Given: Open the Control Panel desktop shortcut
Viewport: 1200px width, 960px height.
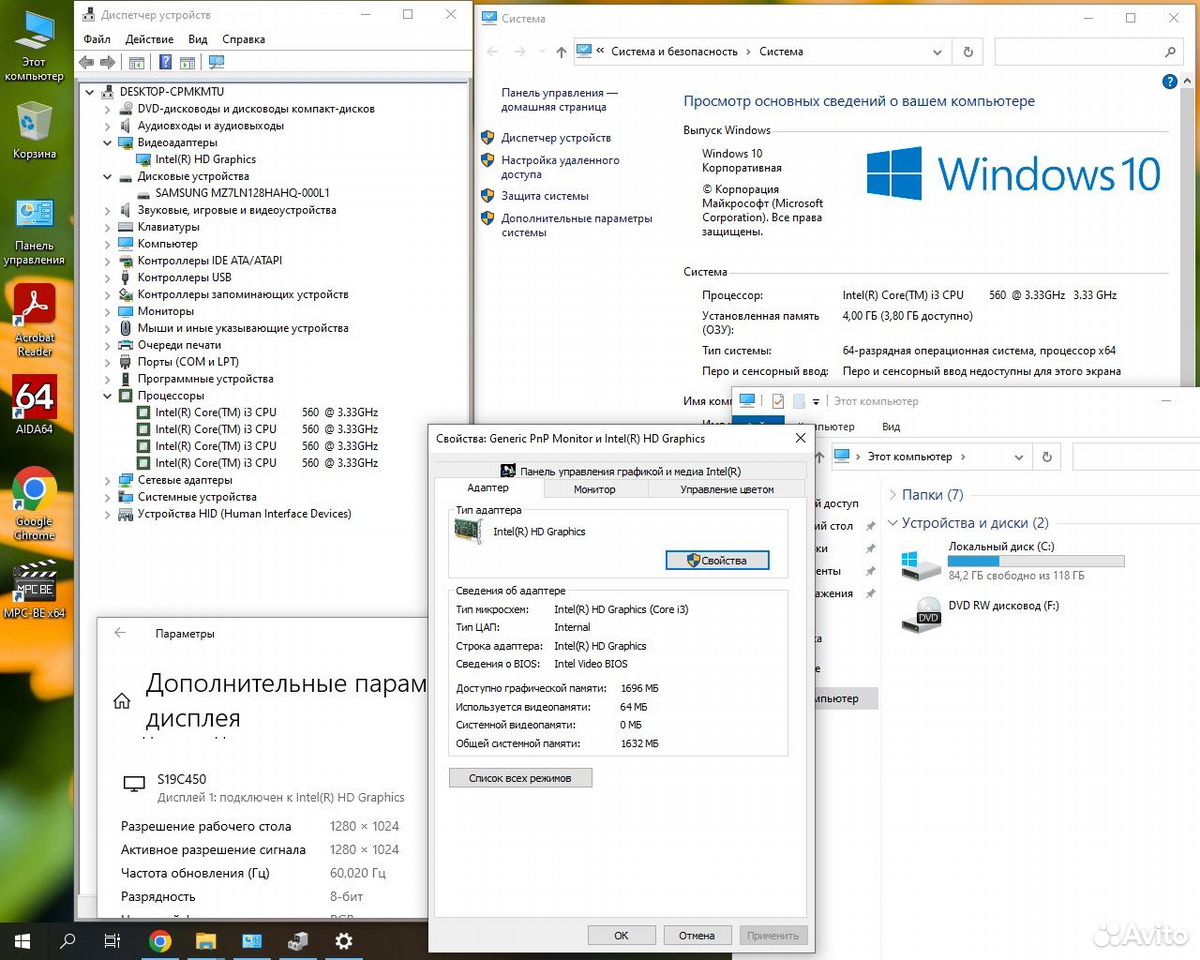Looking at the screenshot, I should [34, 230].
